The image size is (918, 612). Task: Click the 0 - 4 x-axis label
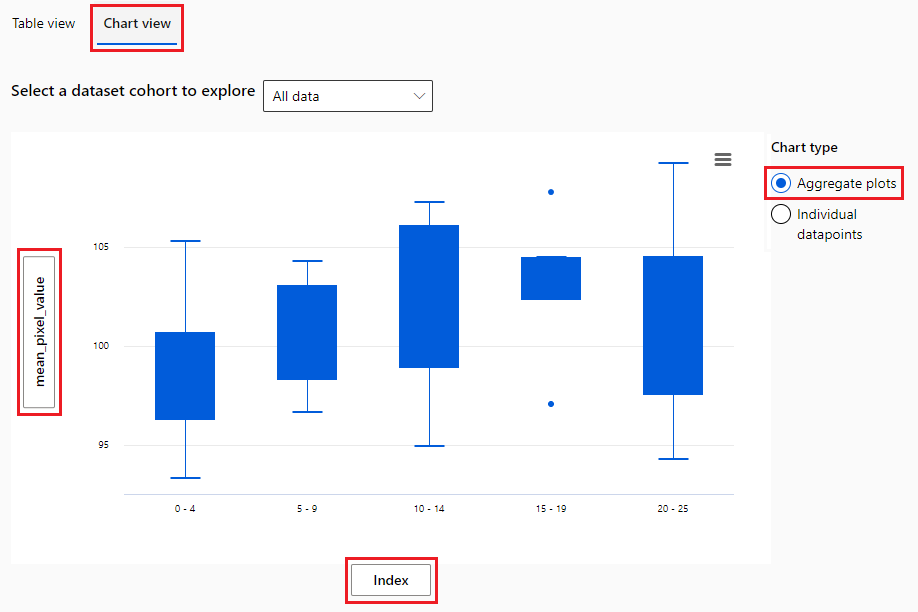click(185, 509)
